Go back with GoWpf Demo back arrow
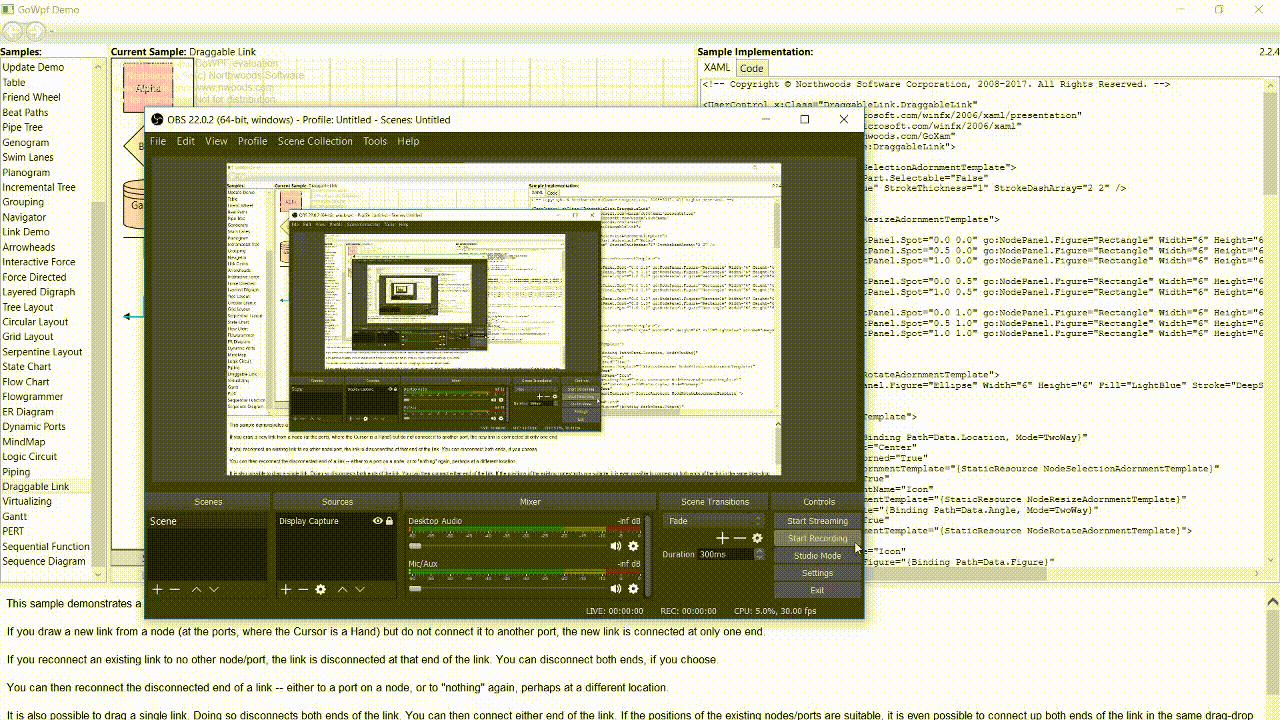Viewport: 1280px width, 720px height. coord(11,31)
